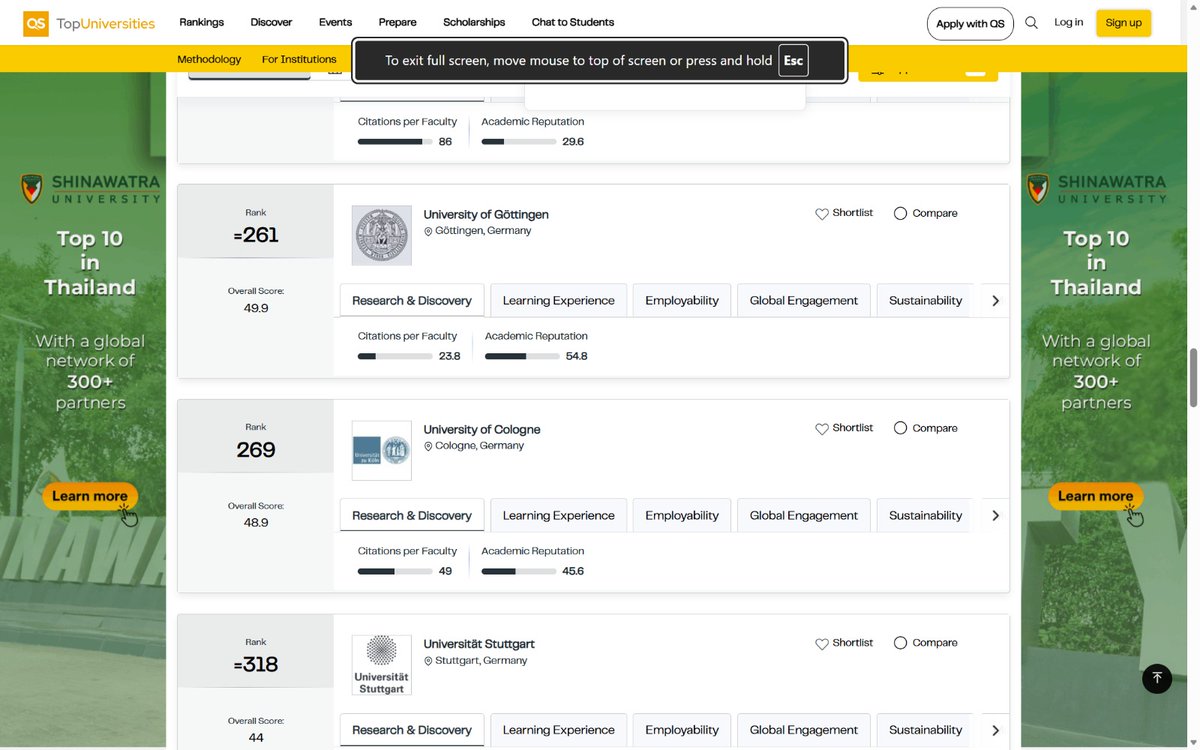This screenshot has width=1200, height=750.
Task: Select Sustainability tab for Cologne
Action: click(x=923, y=516)
